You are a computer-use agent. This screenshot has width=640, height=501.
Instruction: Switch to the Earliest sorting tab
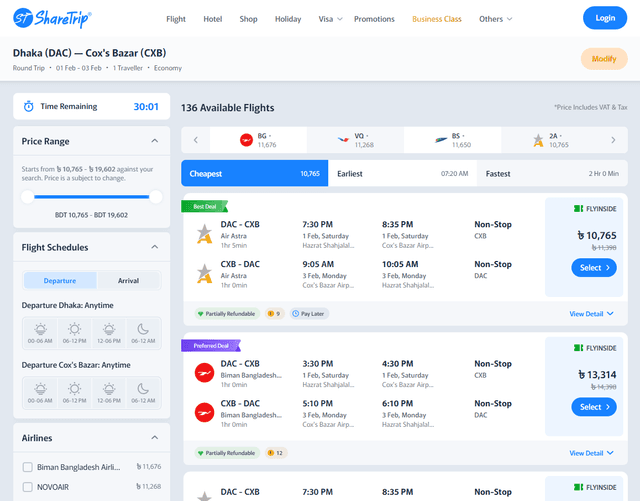[x=402, y=174]
